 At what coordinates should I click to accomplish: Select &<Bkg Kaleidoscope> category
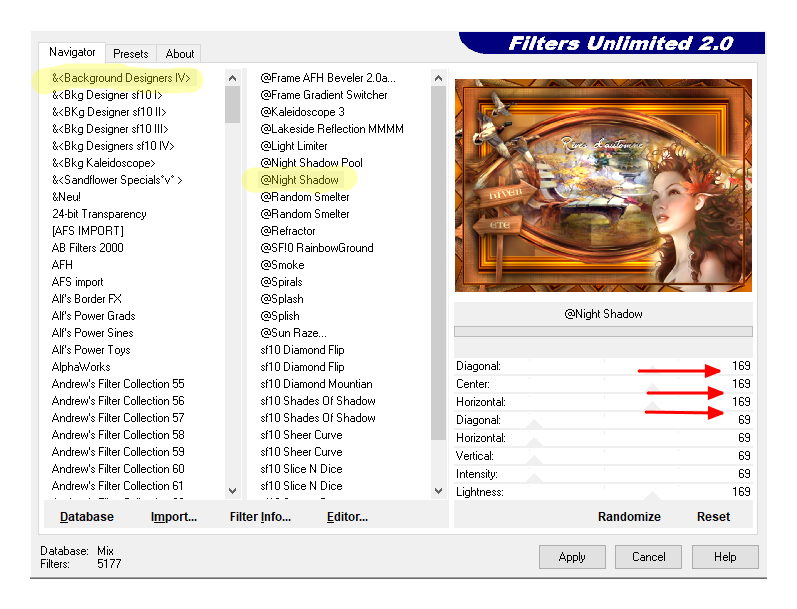[x=104, y=163]
